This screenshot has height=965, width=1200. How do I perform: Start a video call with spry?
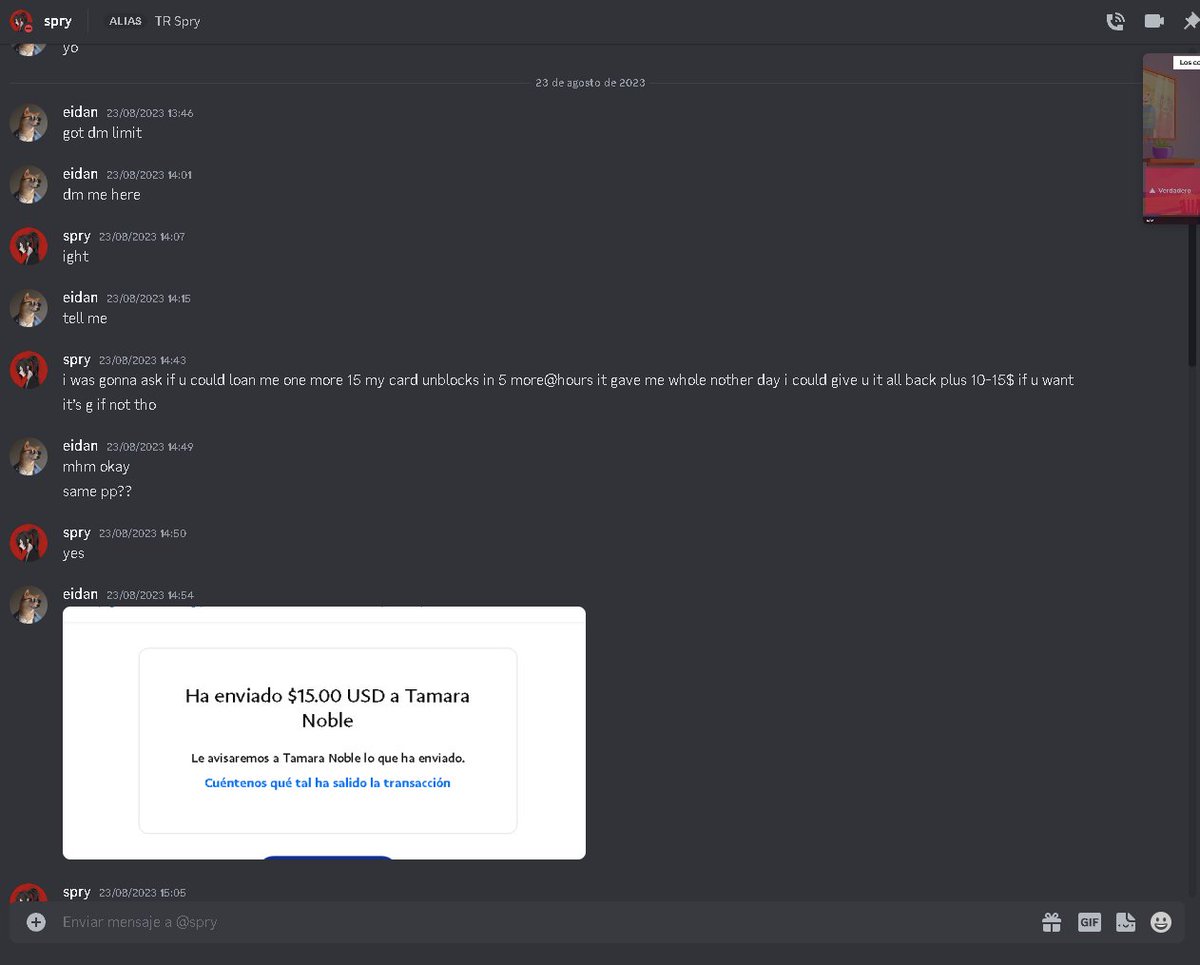[x=1154, y=21]
